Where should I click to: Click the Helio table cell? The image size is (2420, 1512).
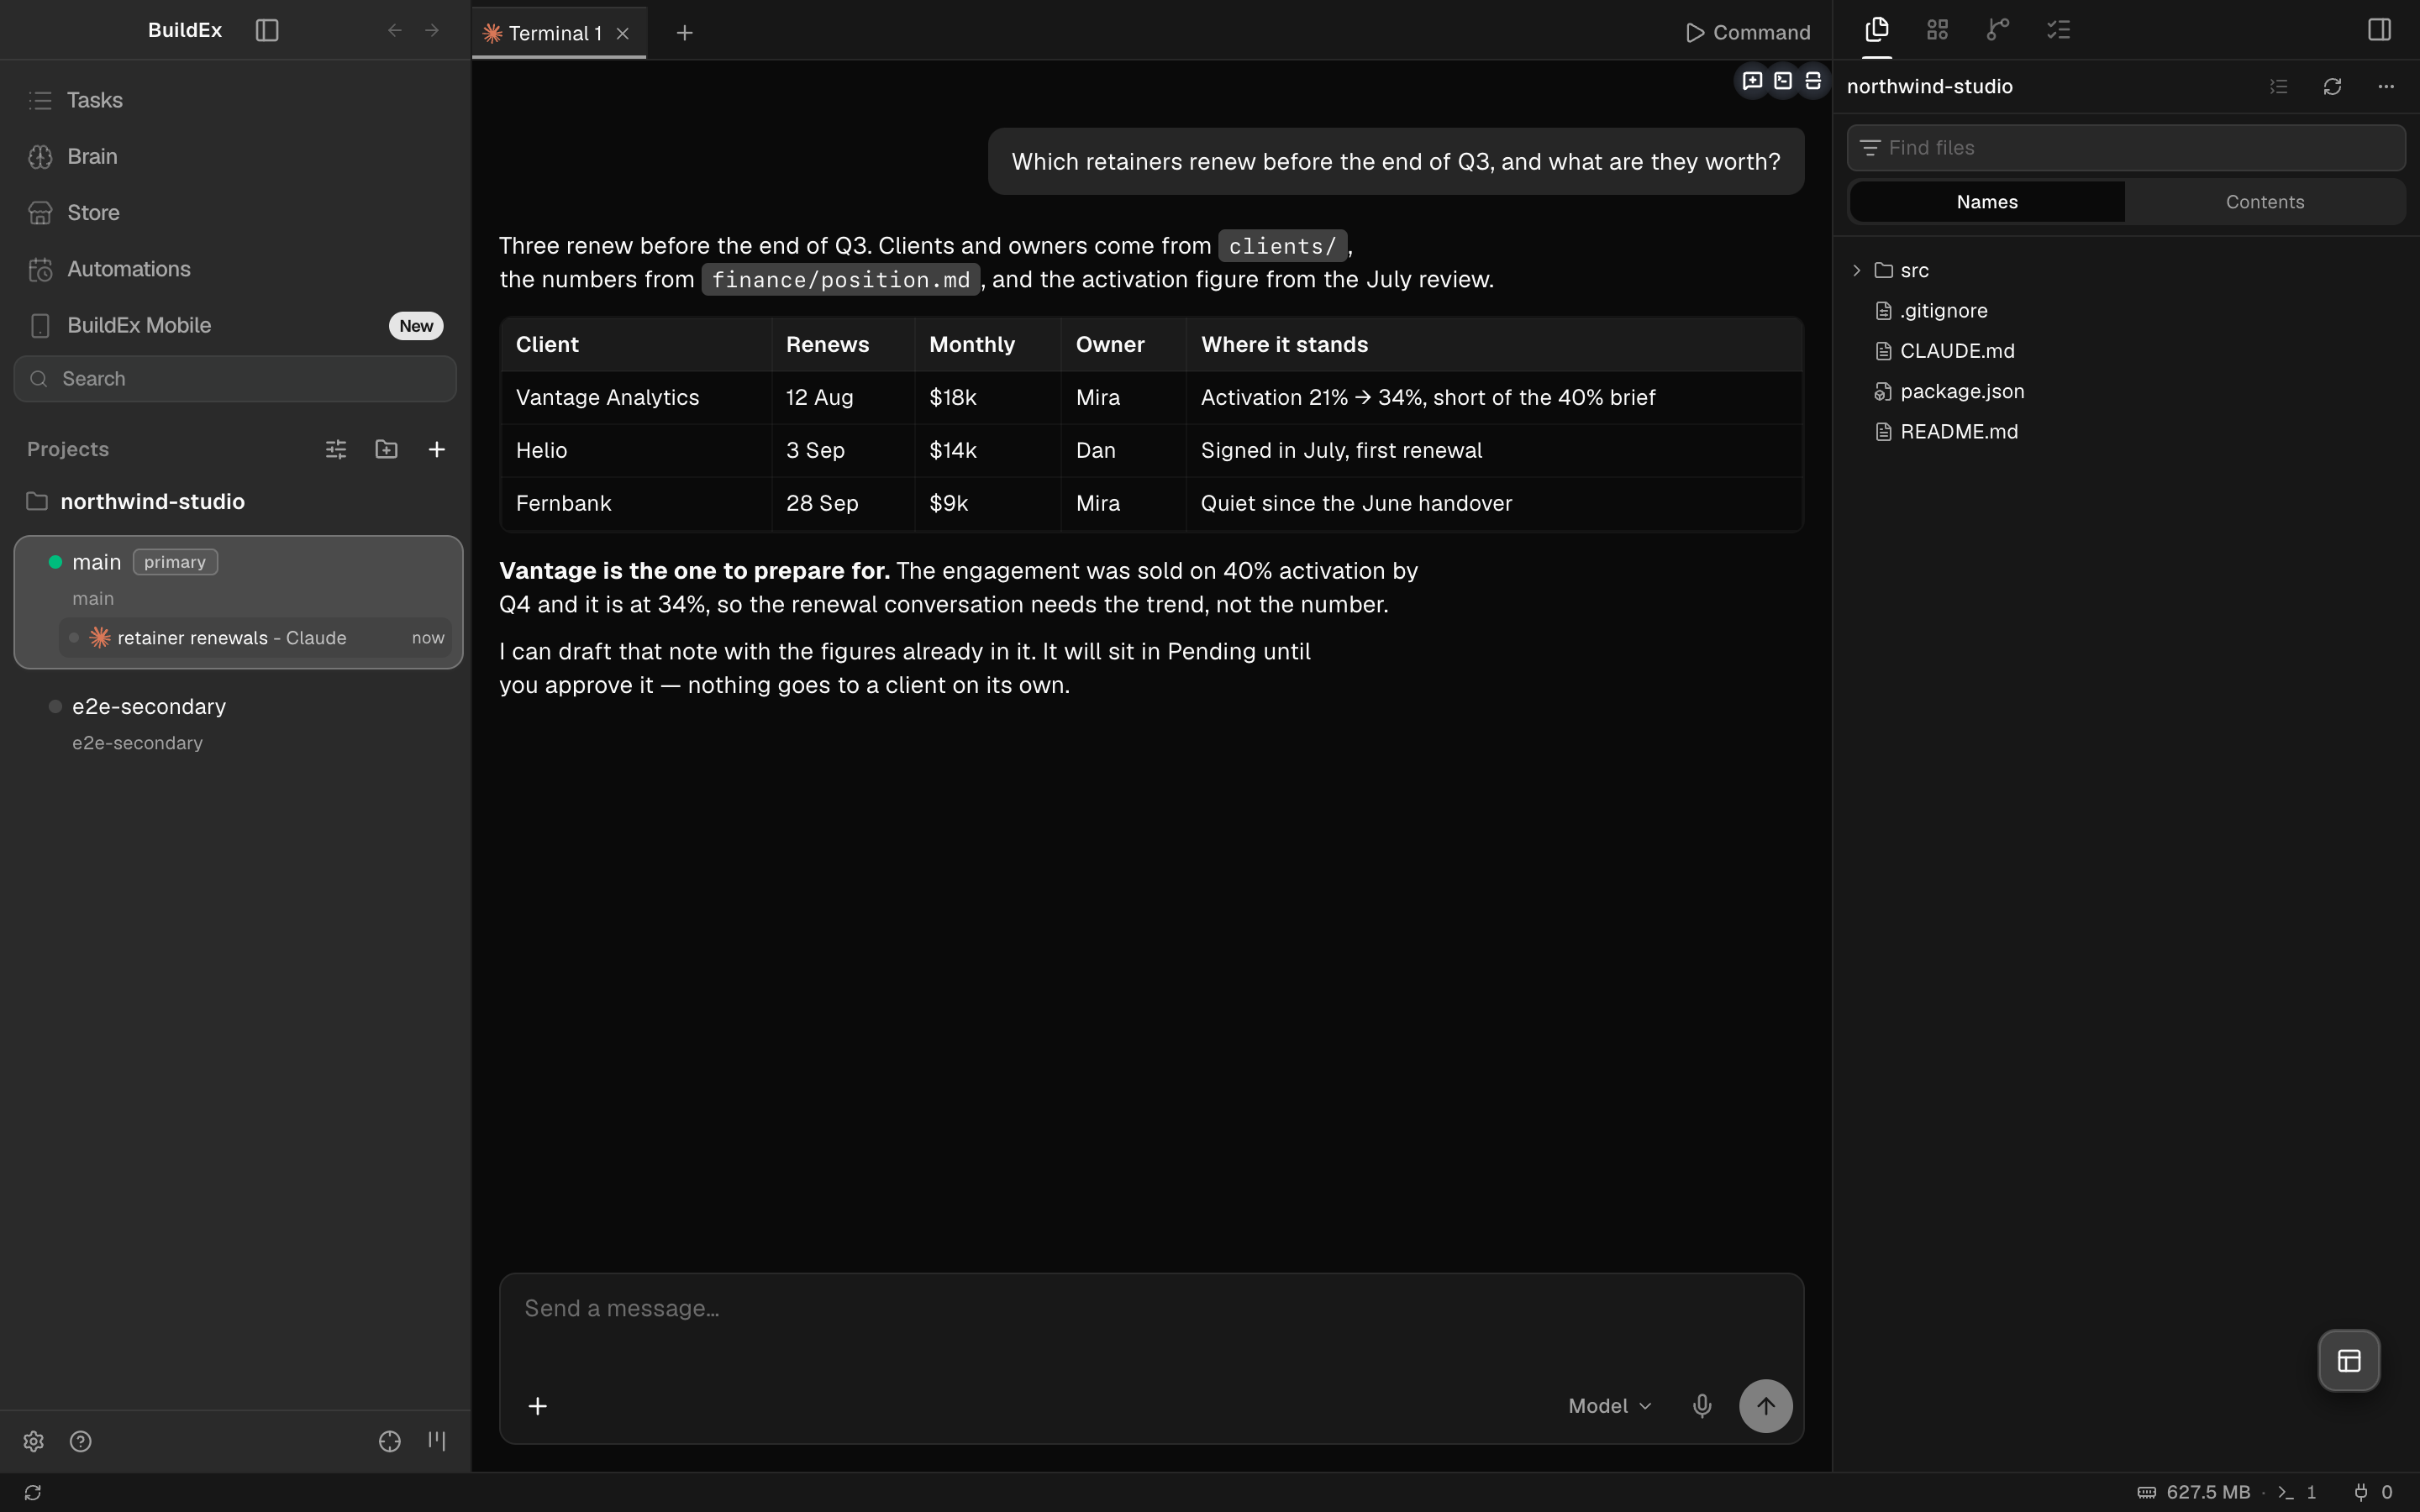pyautogui.click(x=636, y=451)
